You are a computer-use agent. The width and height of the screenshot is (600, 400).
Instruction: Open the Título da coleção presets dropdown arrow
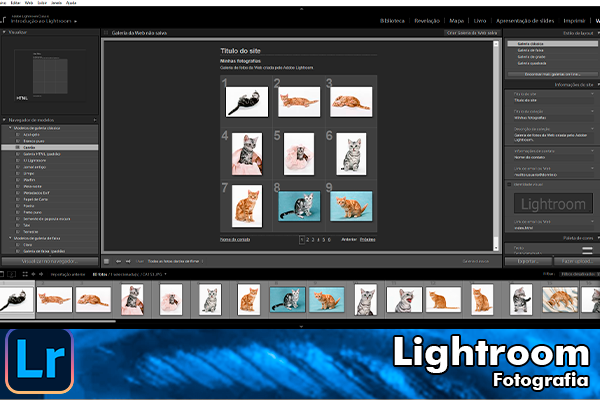592,111
